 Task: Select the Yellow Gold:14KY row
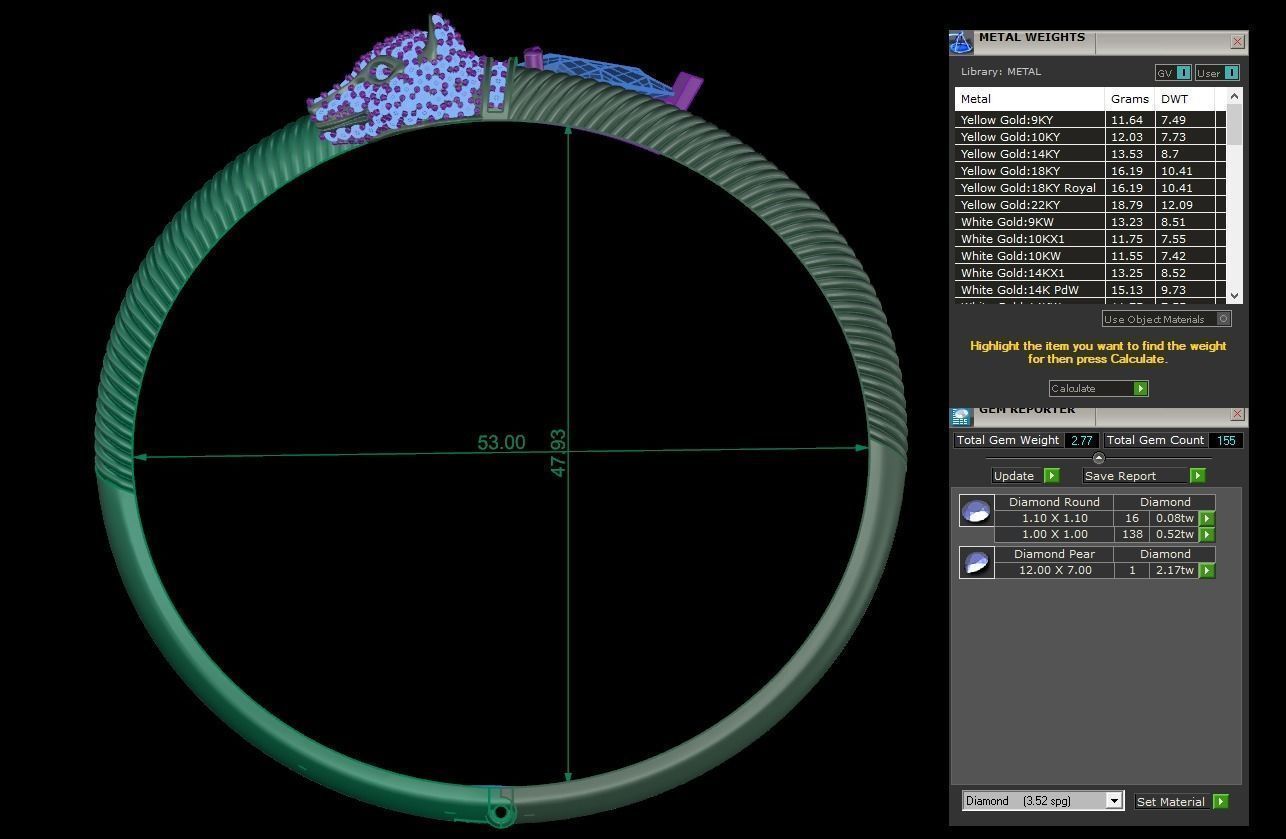pos(1090,154)
